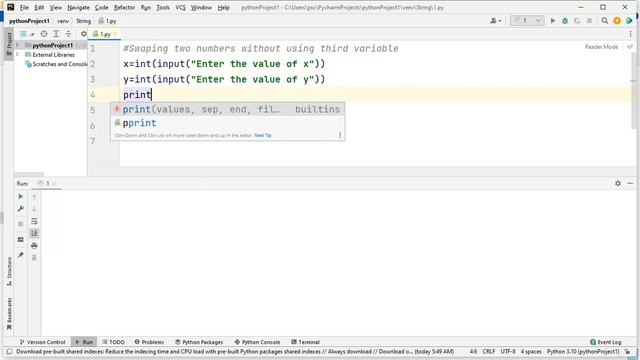Open the Refactor menu
640x360 pixels.
(124, 7)
